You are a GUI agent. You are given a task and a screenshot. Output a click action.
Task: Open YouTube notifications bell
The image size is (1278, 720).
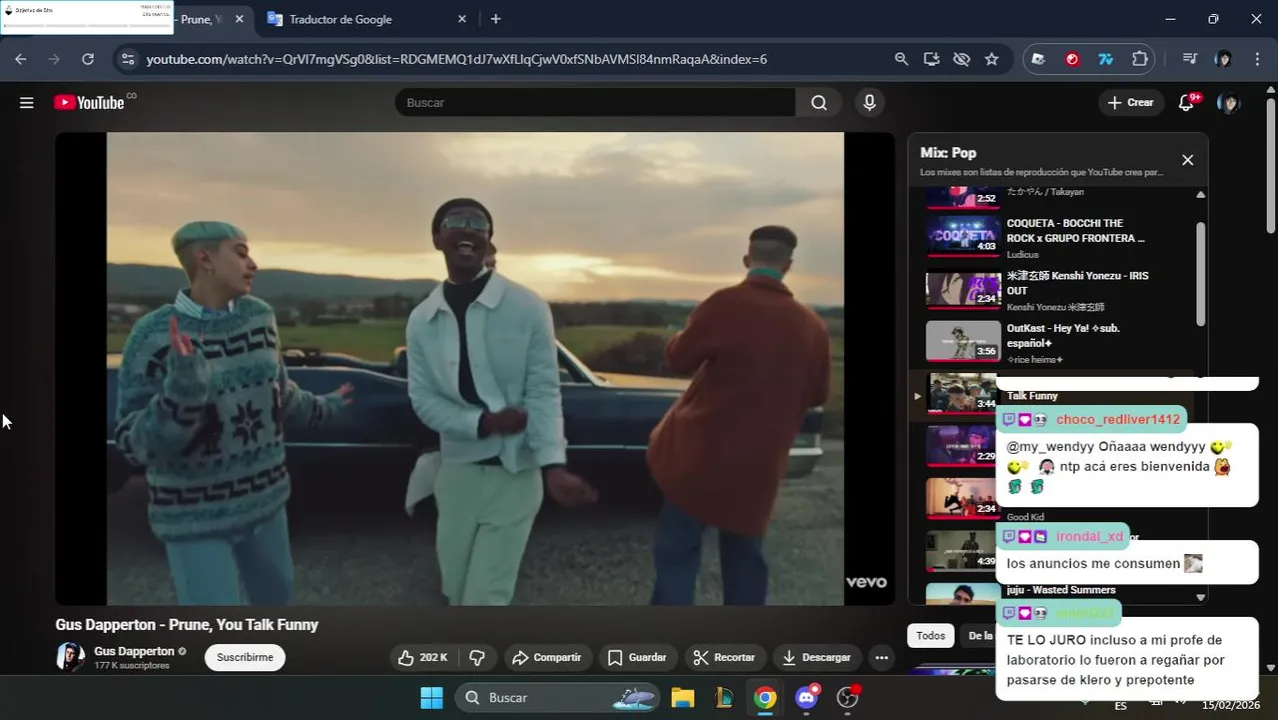click(x=1187, y=102)
